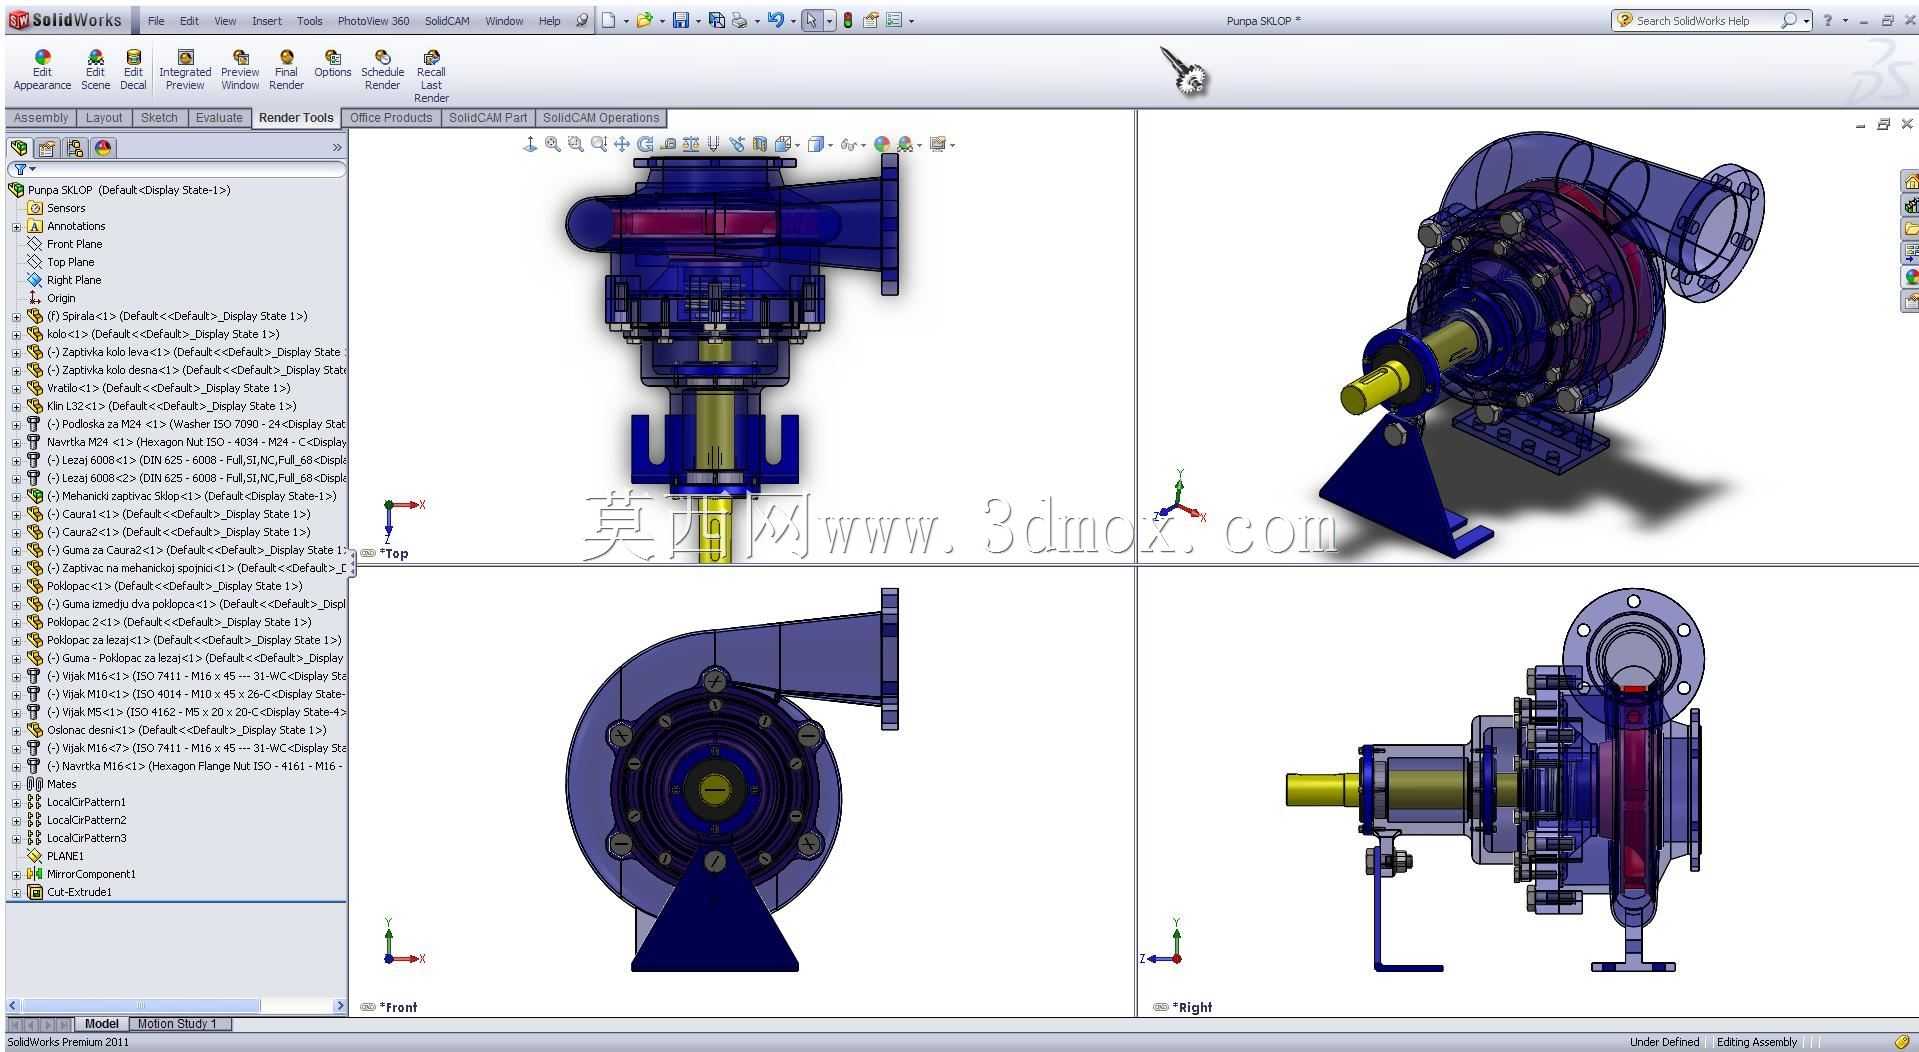Activate the Rotate View tool

point(644,144)
